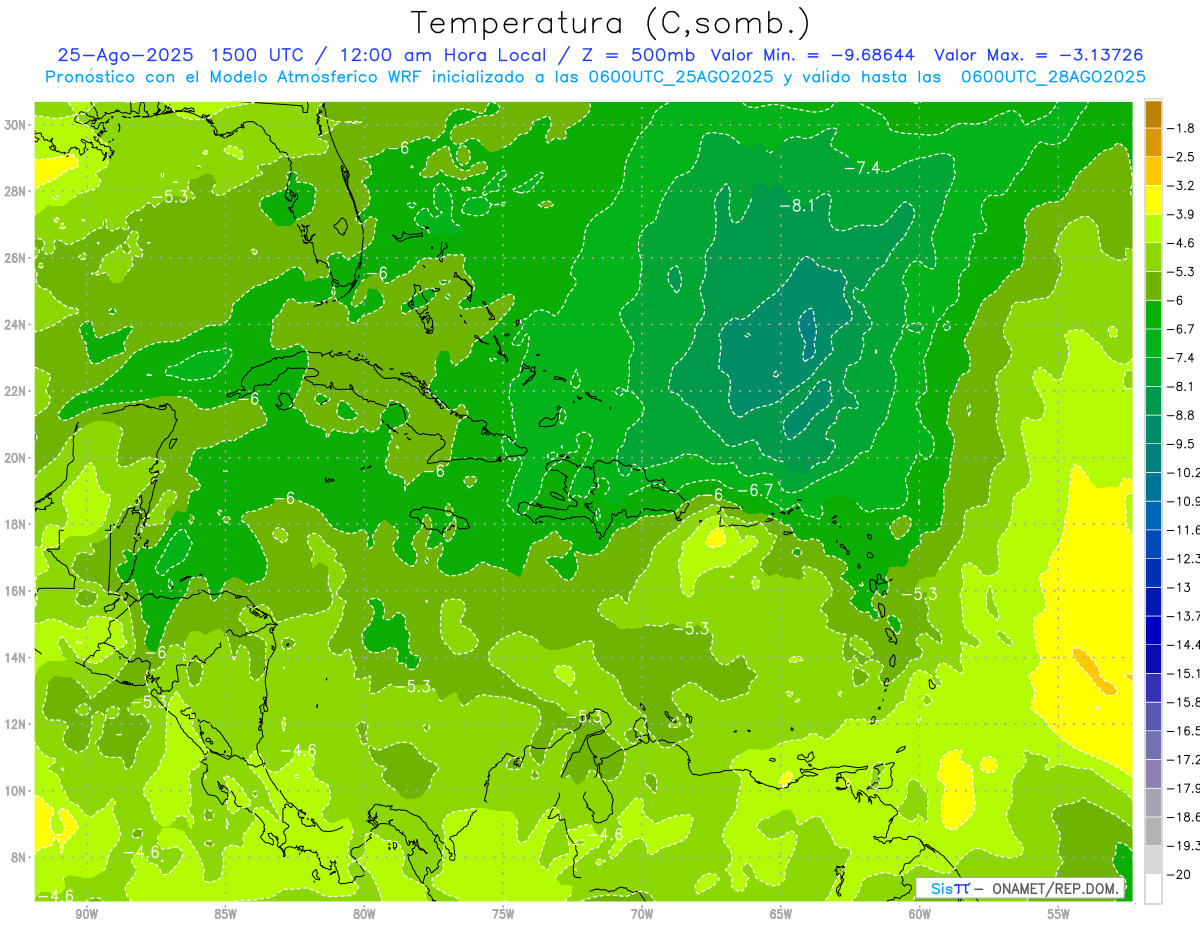Click the 'Valor Min. = -9.68644' readout
This screenshot has height=927, width=1200.
click(813, 56)
